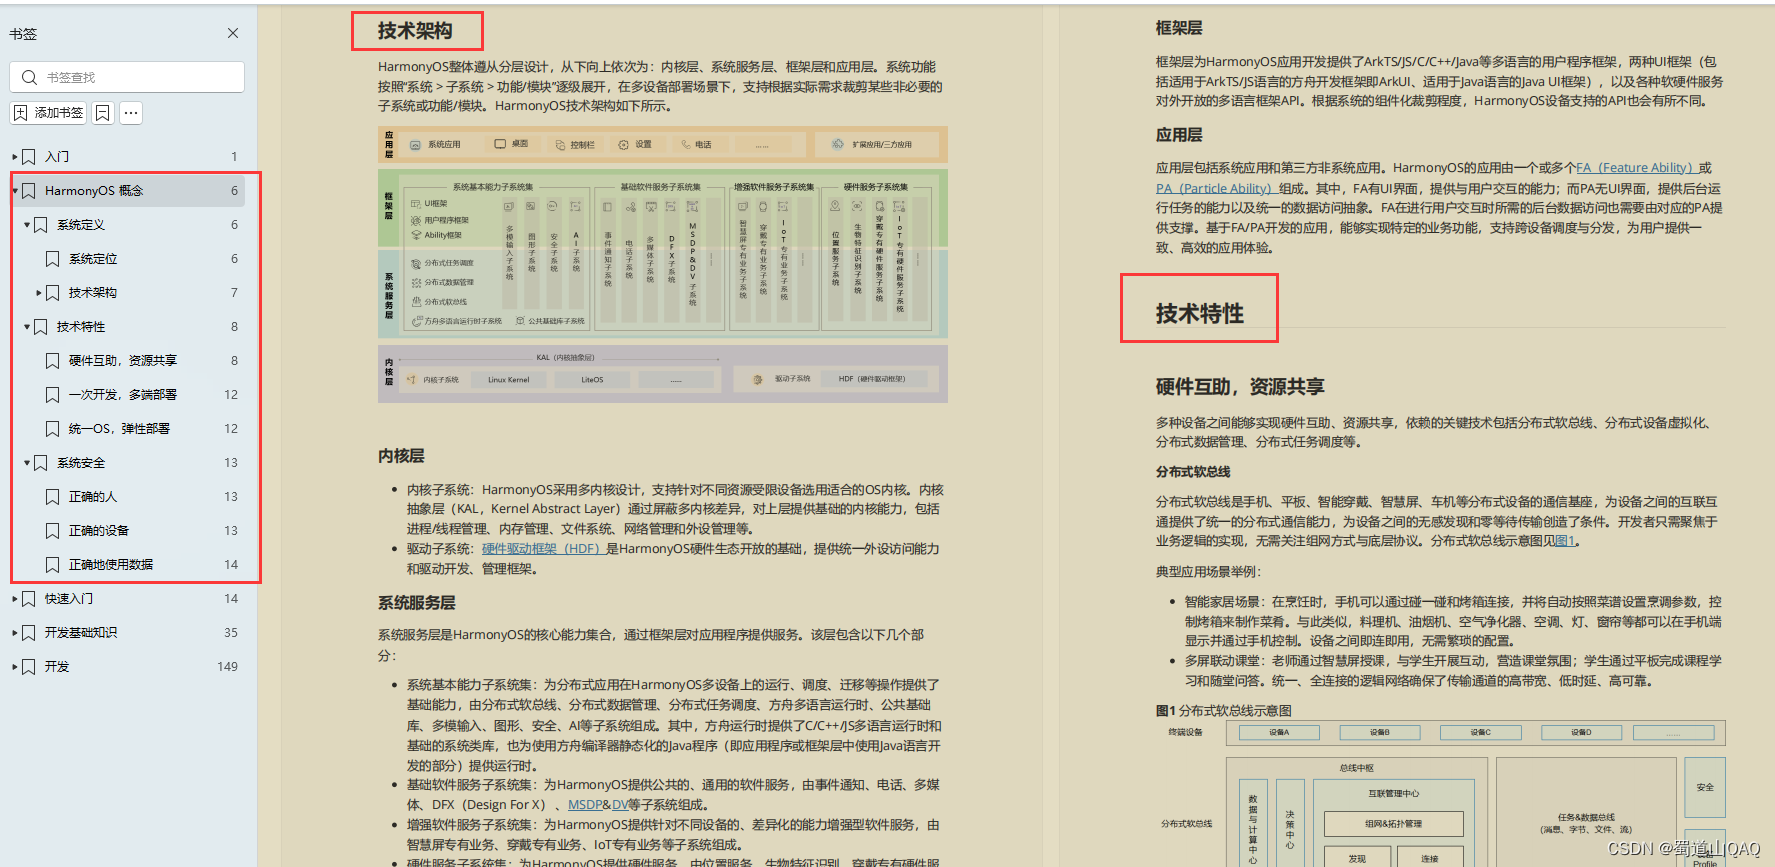Click bookmark icon beside 开发基础知识
Image resolution: width=1775 pixels, height=867 pixels.
pyautogui.click(x=29, y=633)
